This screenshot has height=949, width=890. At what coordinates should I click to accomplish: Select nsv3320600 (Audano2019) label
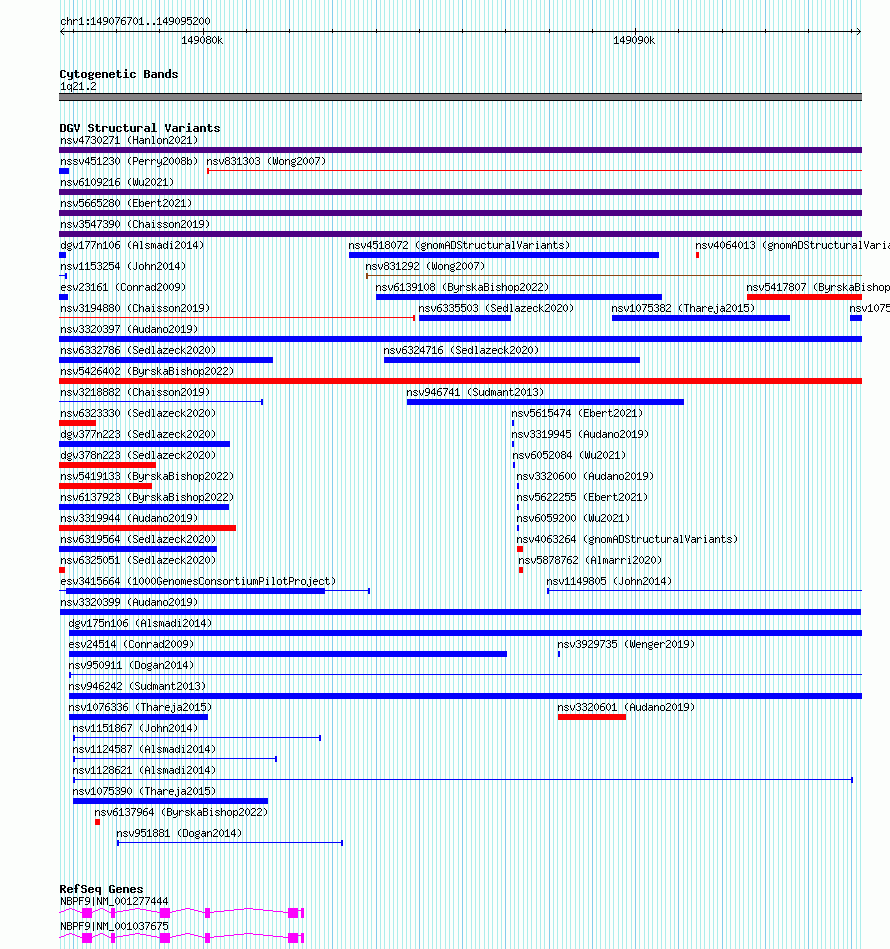[585, 477]
